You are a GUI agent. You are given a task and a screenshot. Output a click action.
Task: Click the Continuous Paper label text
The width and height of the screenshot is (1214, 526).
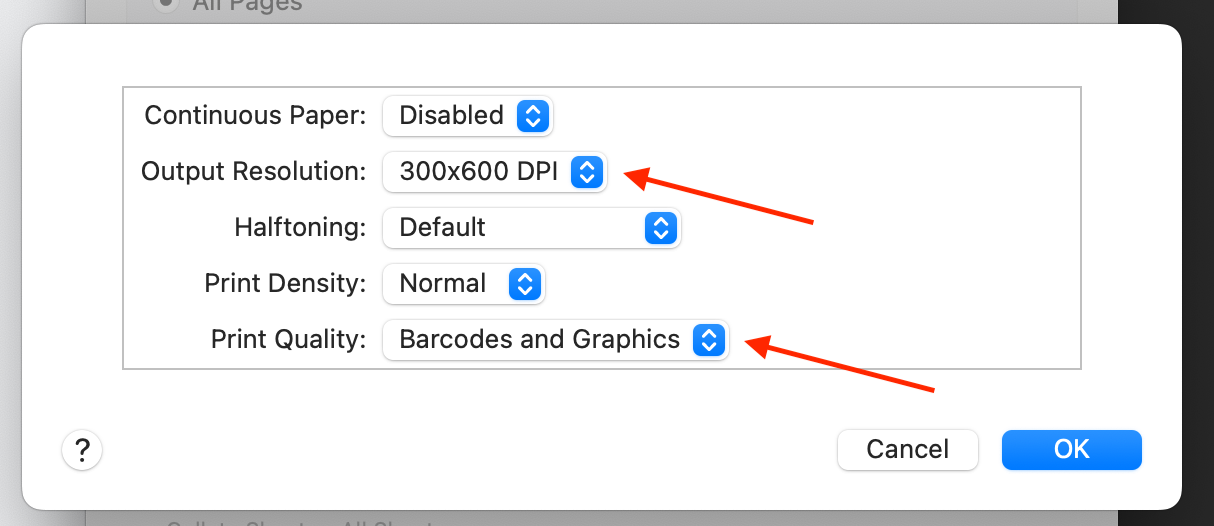pyautogui.click(x=255, y=116)
